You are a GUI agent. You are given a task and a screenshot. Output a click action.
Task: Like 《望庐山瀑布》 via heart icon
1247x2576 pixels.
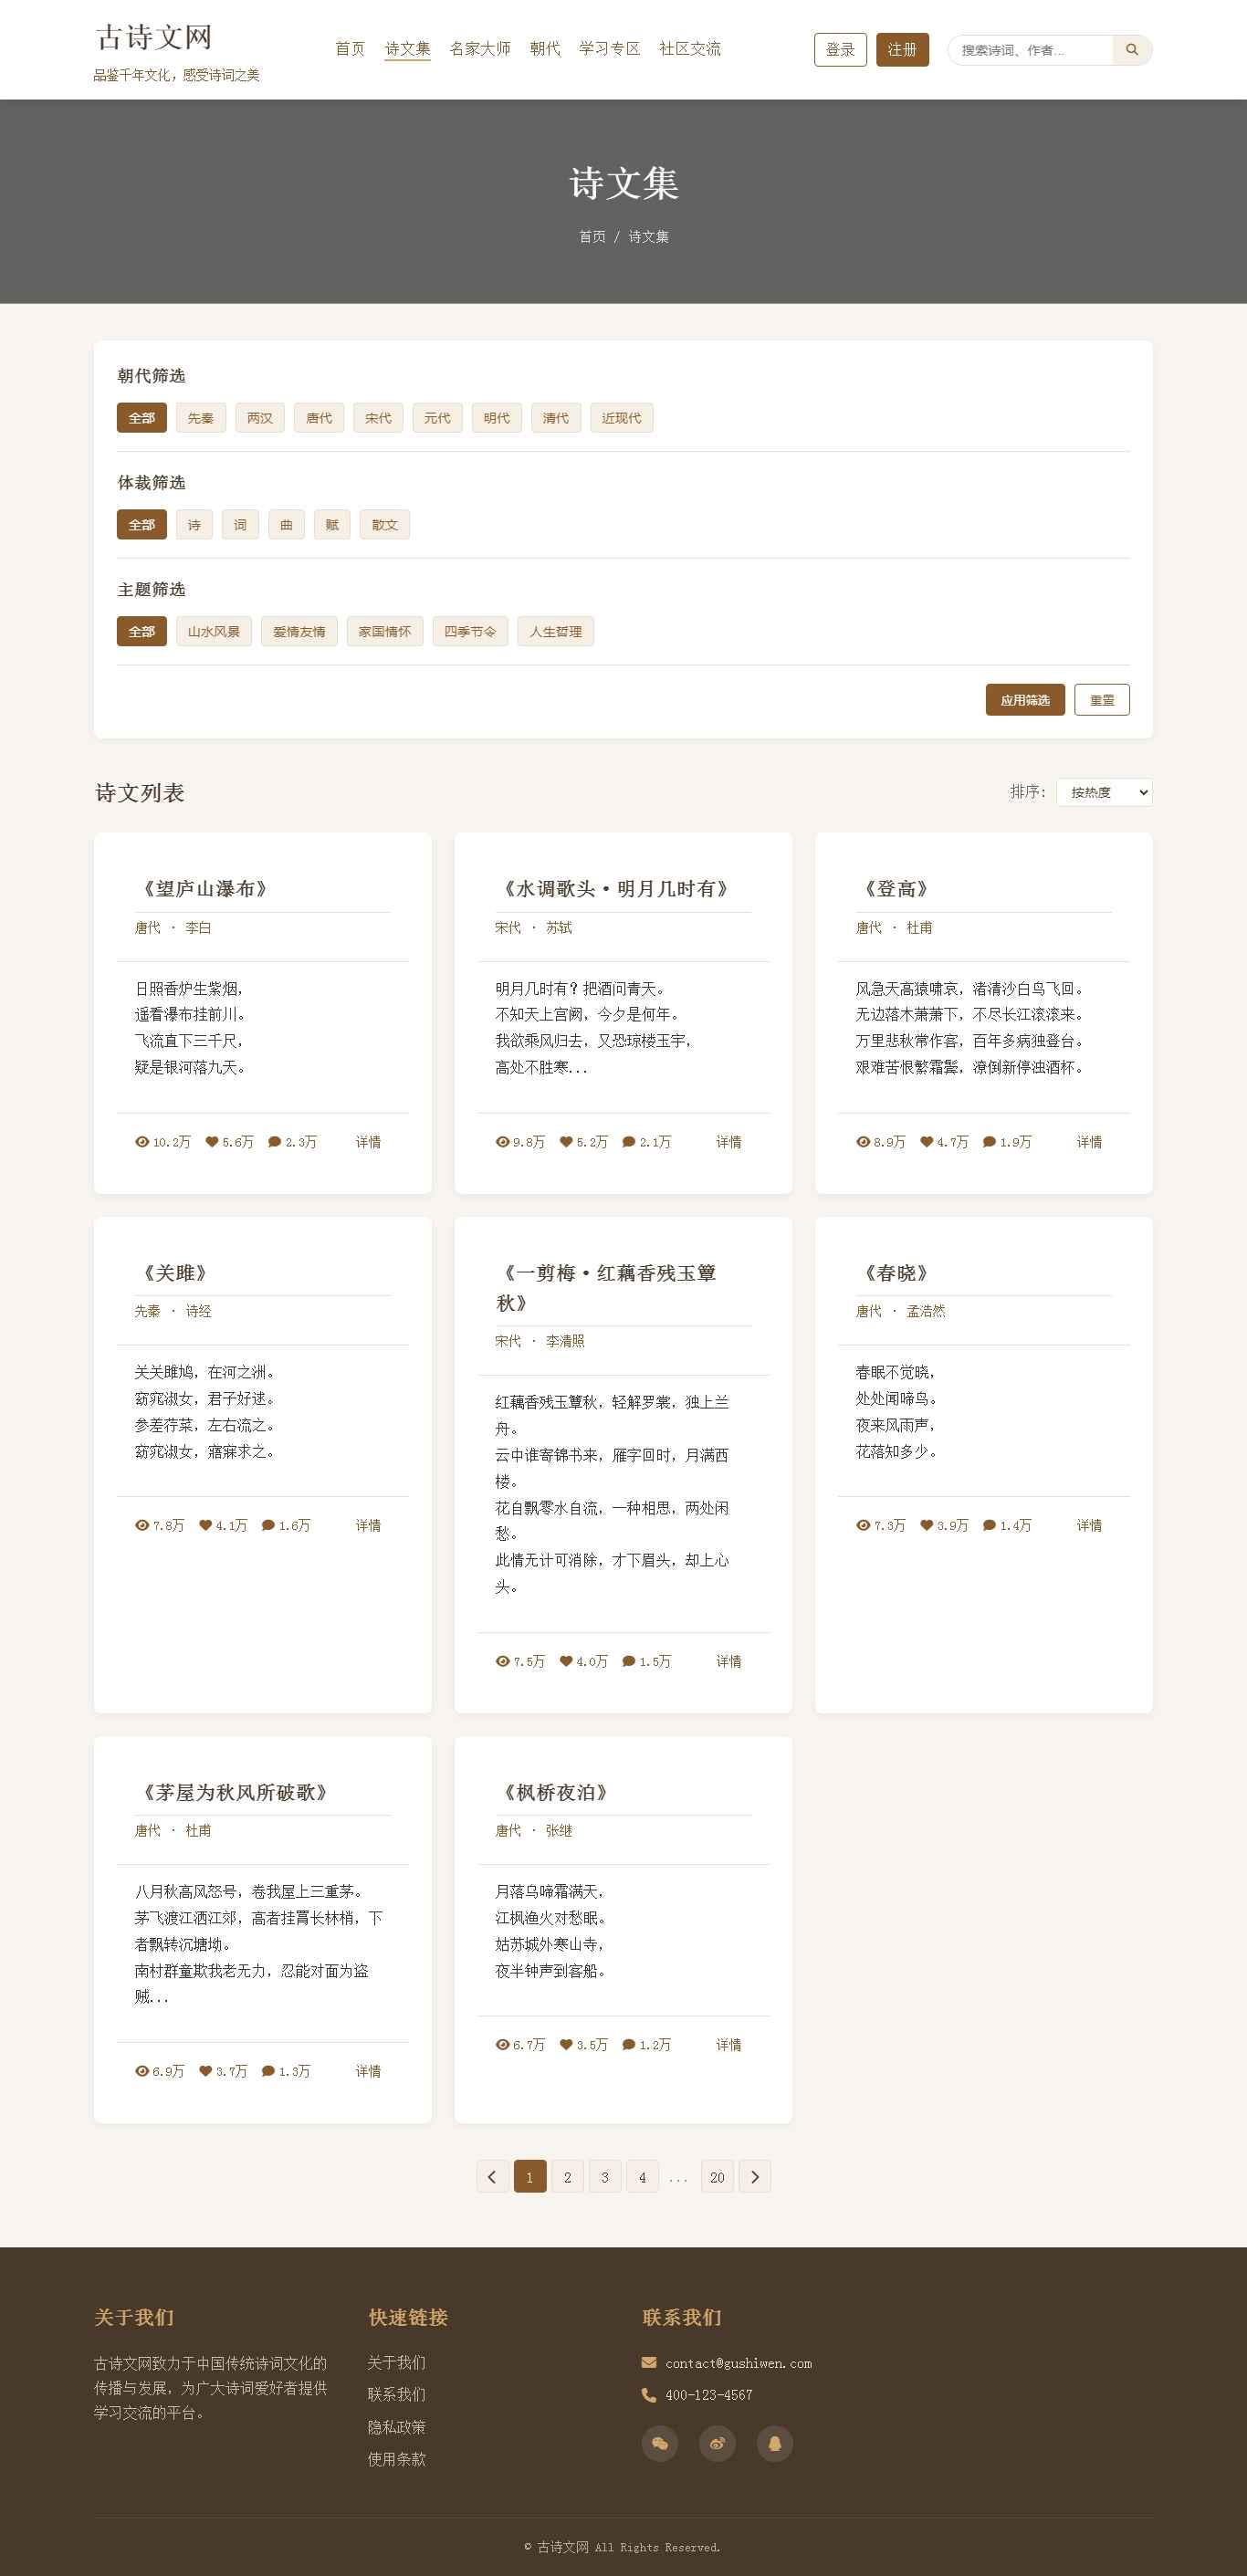point(212,1141)
